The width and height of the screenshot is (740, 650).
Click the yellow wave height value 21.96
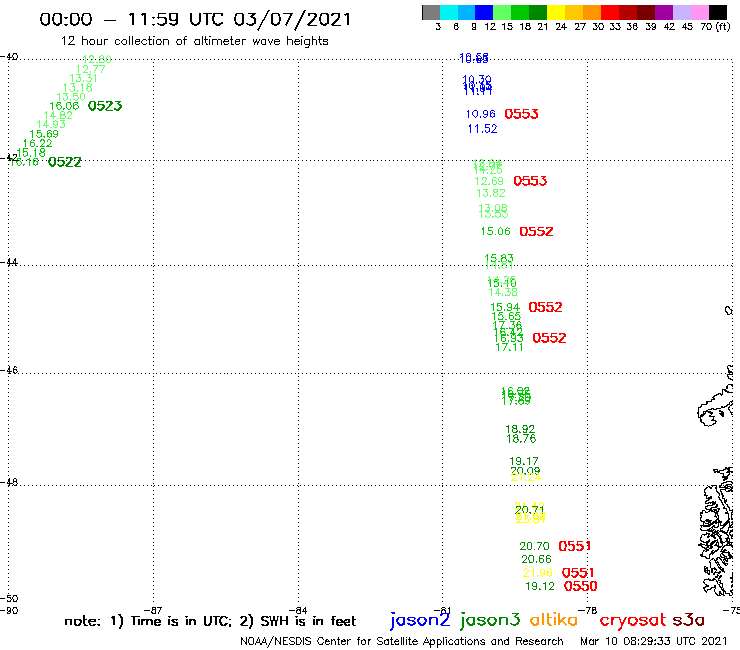[538, 573]
